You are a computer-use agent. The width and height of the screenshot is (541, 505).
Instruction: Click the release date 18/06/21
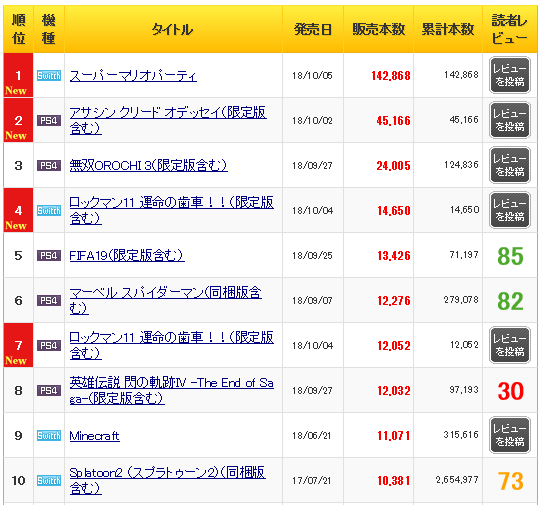coord(312,436)
